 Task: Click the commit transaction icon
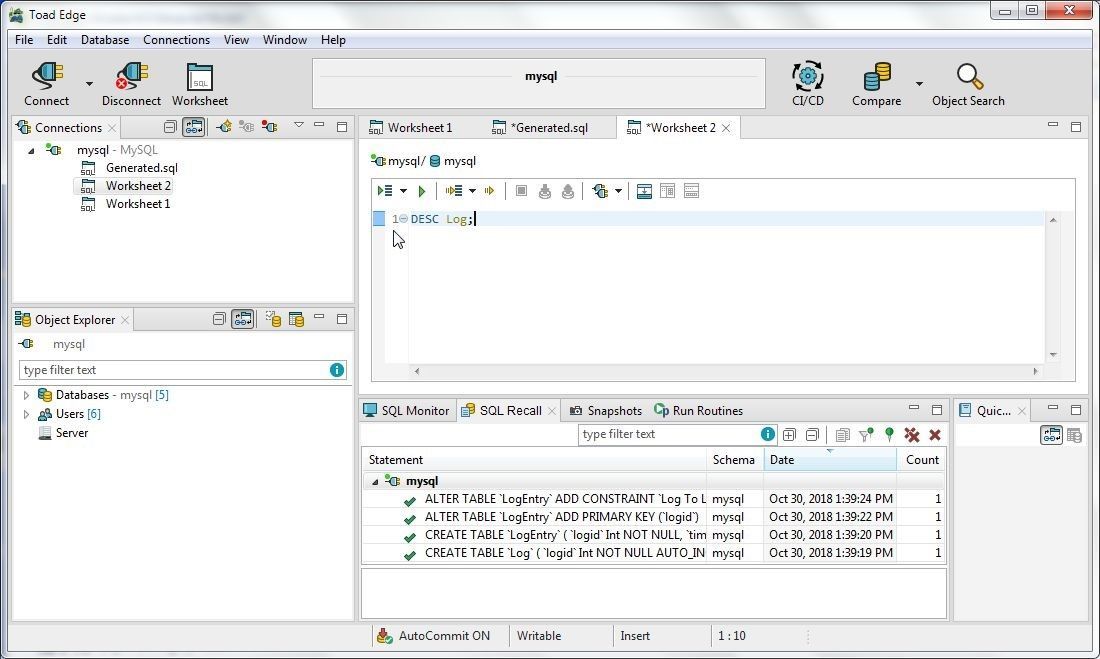click(544, 191)
